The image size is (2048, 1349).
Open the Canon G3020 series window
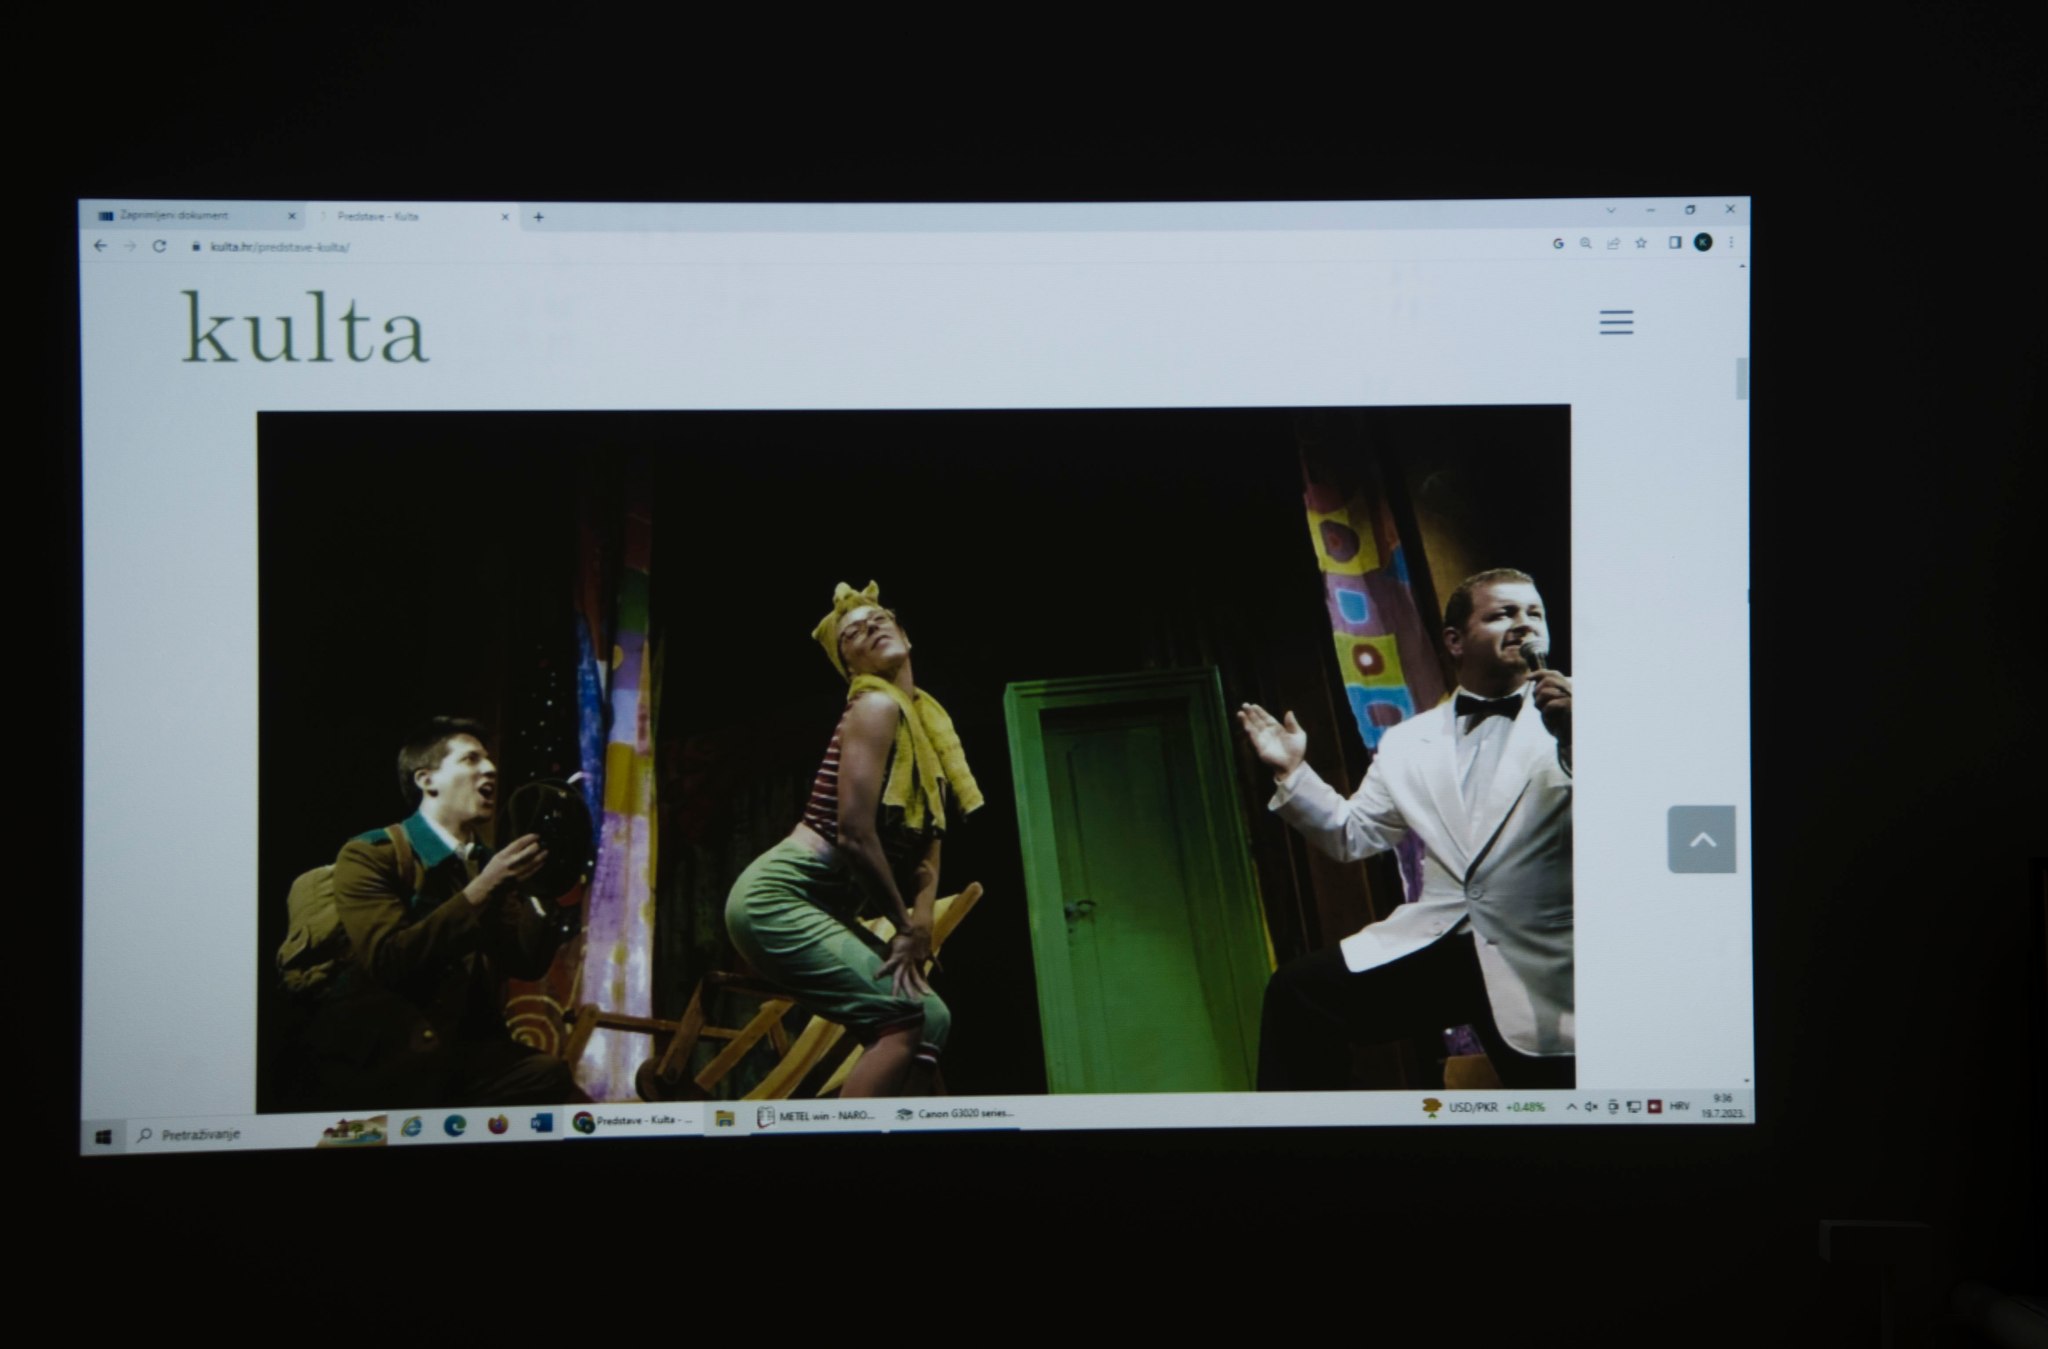pos(955,1113)
